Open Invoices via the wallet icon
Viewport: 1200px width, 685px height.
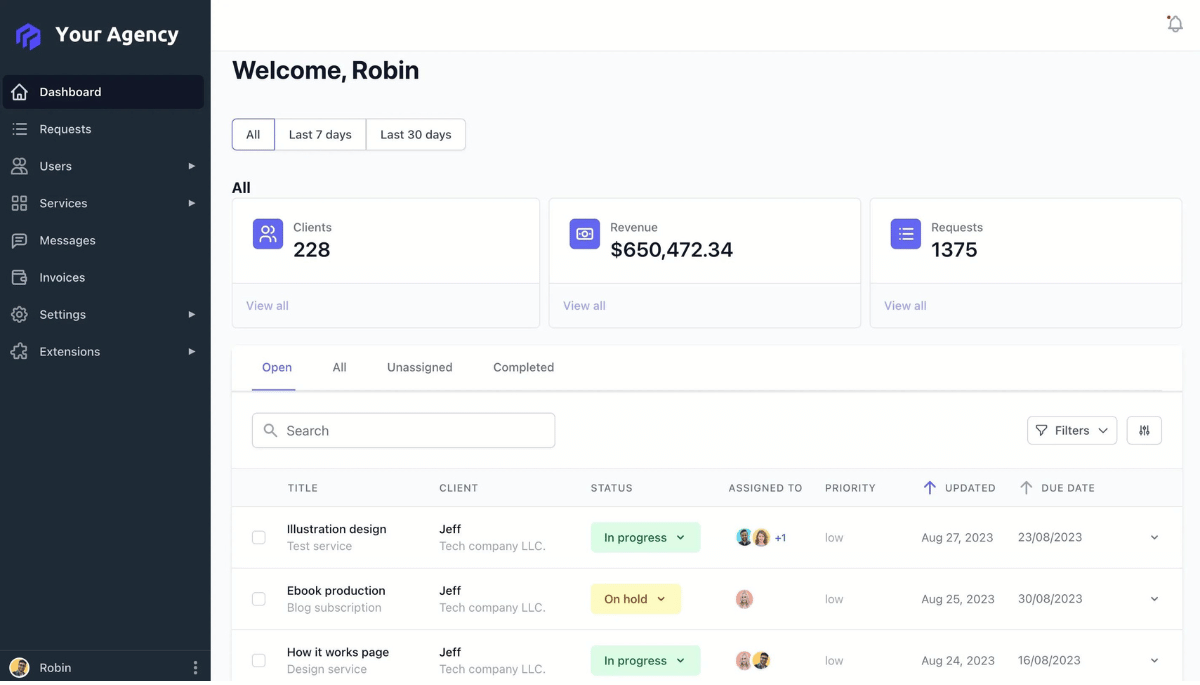pyautogui.click(x=19, y=278)
